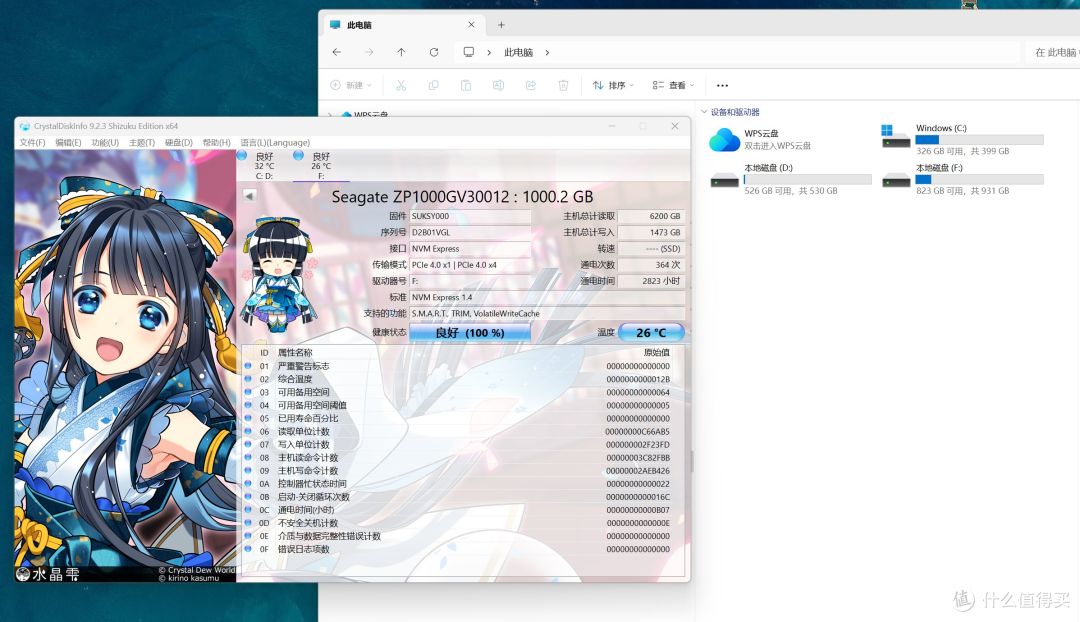Go back in File Explorer
This screenshot has width=1080, height=622.
pos(337,52)
